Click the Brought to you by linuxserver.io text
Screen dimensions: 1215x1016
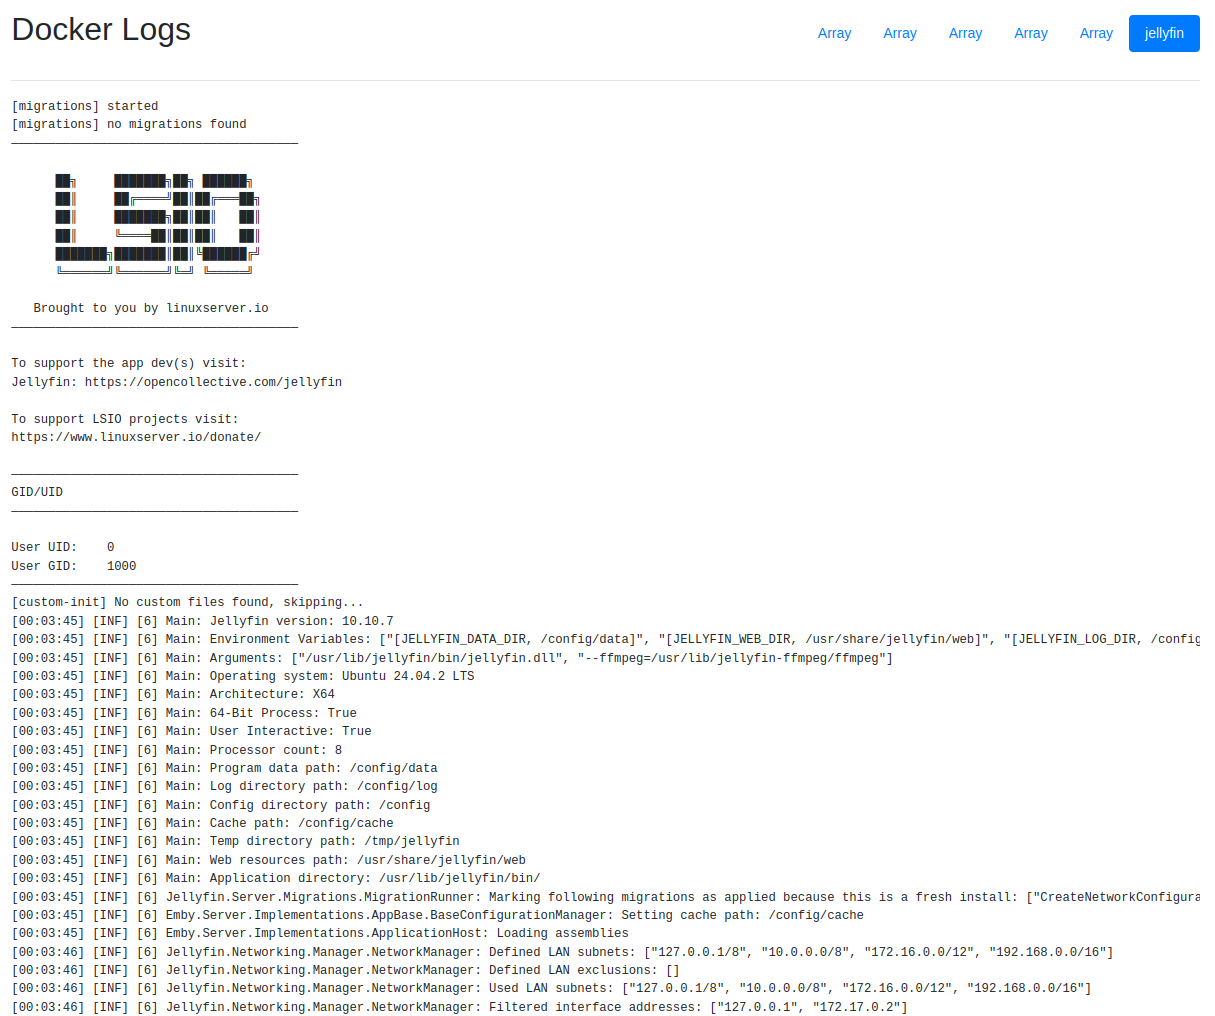(152, 307)
